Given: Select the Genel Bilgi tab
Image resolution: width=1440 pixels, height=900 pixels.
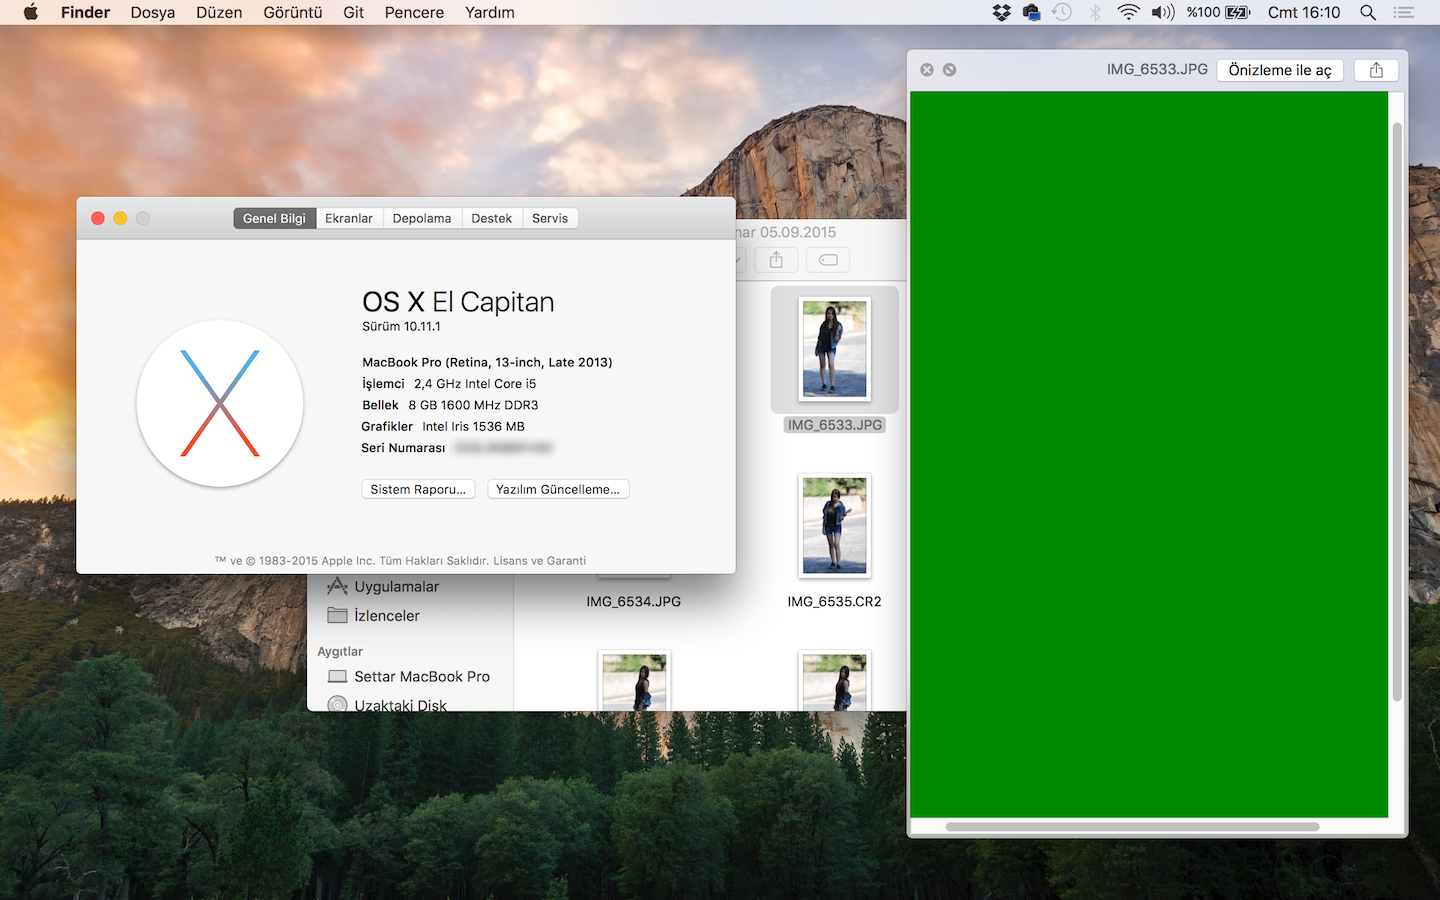Looking at the screenshot, I should pyautogui.click(x=275, y=218).
